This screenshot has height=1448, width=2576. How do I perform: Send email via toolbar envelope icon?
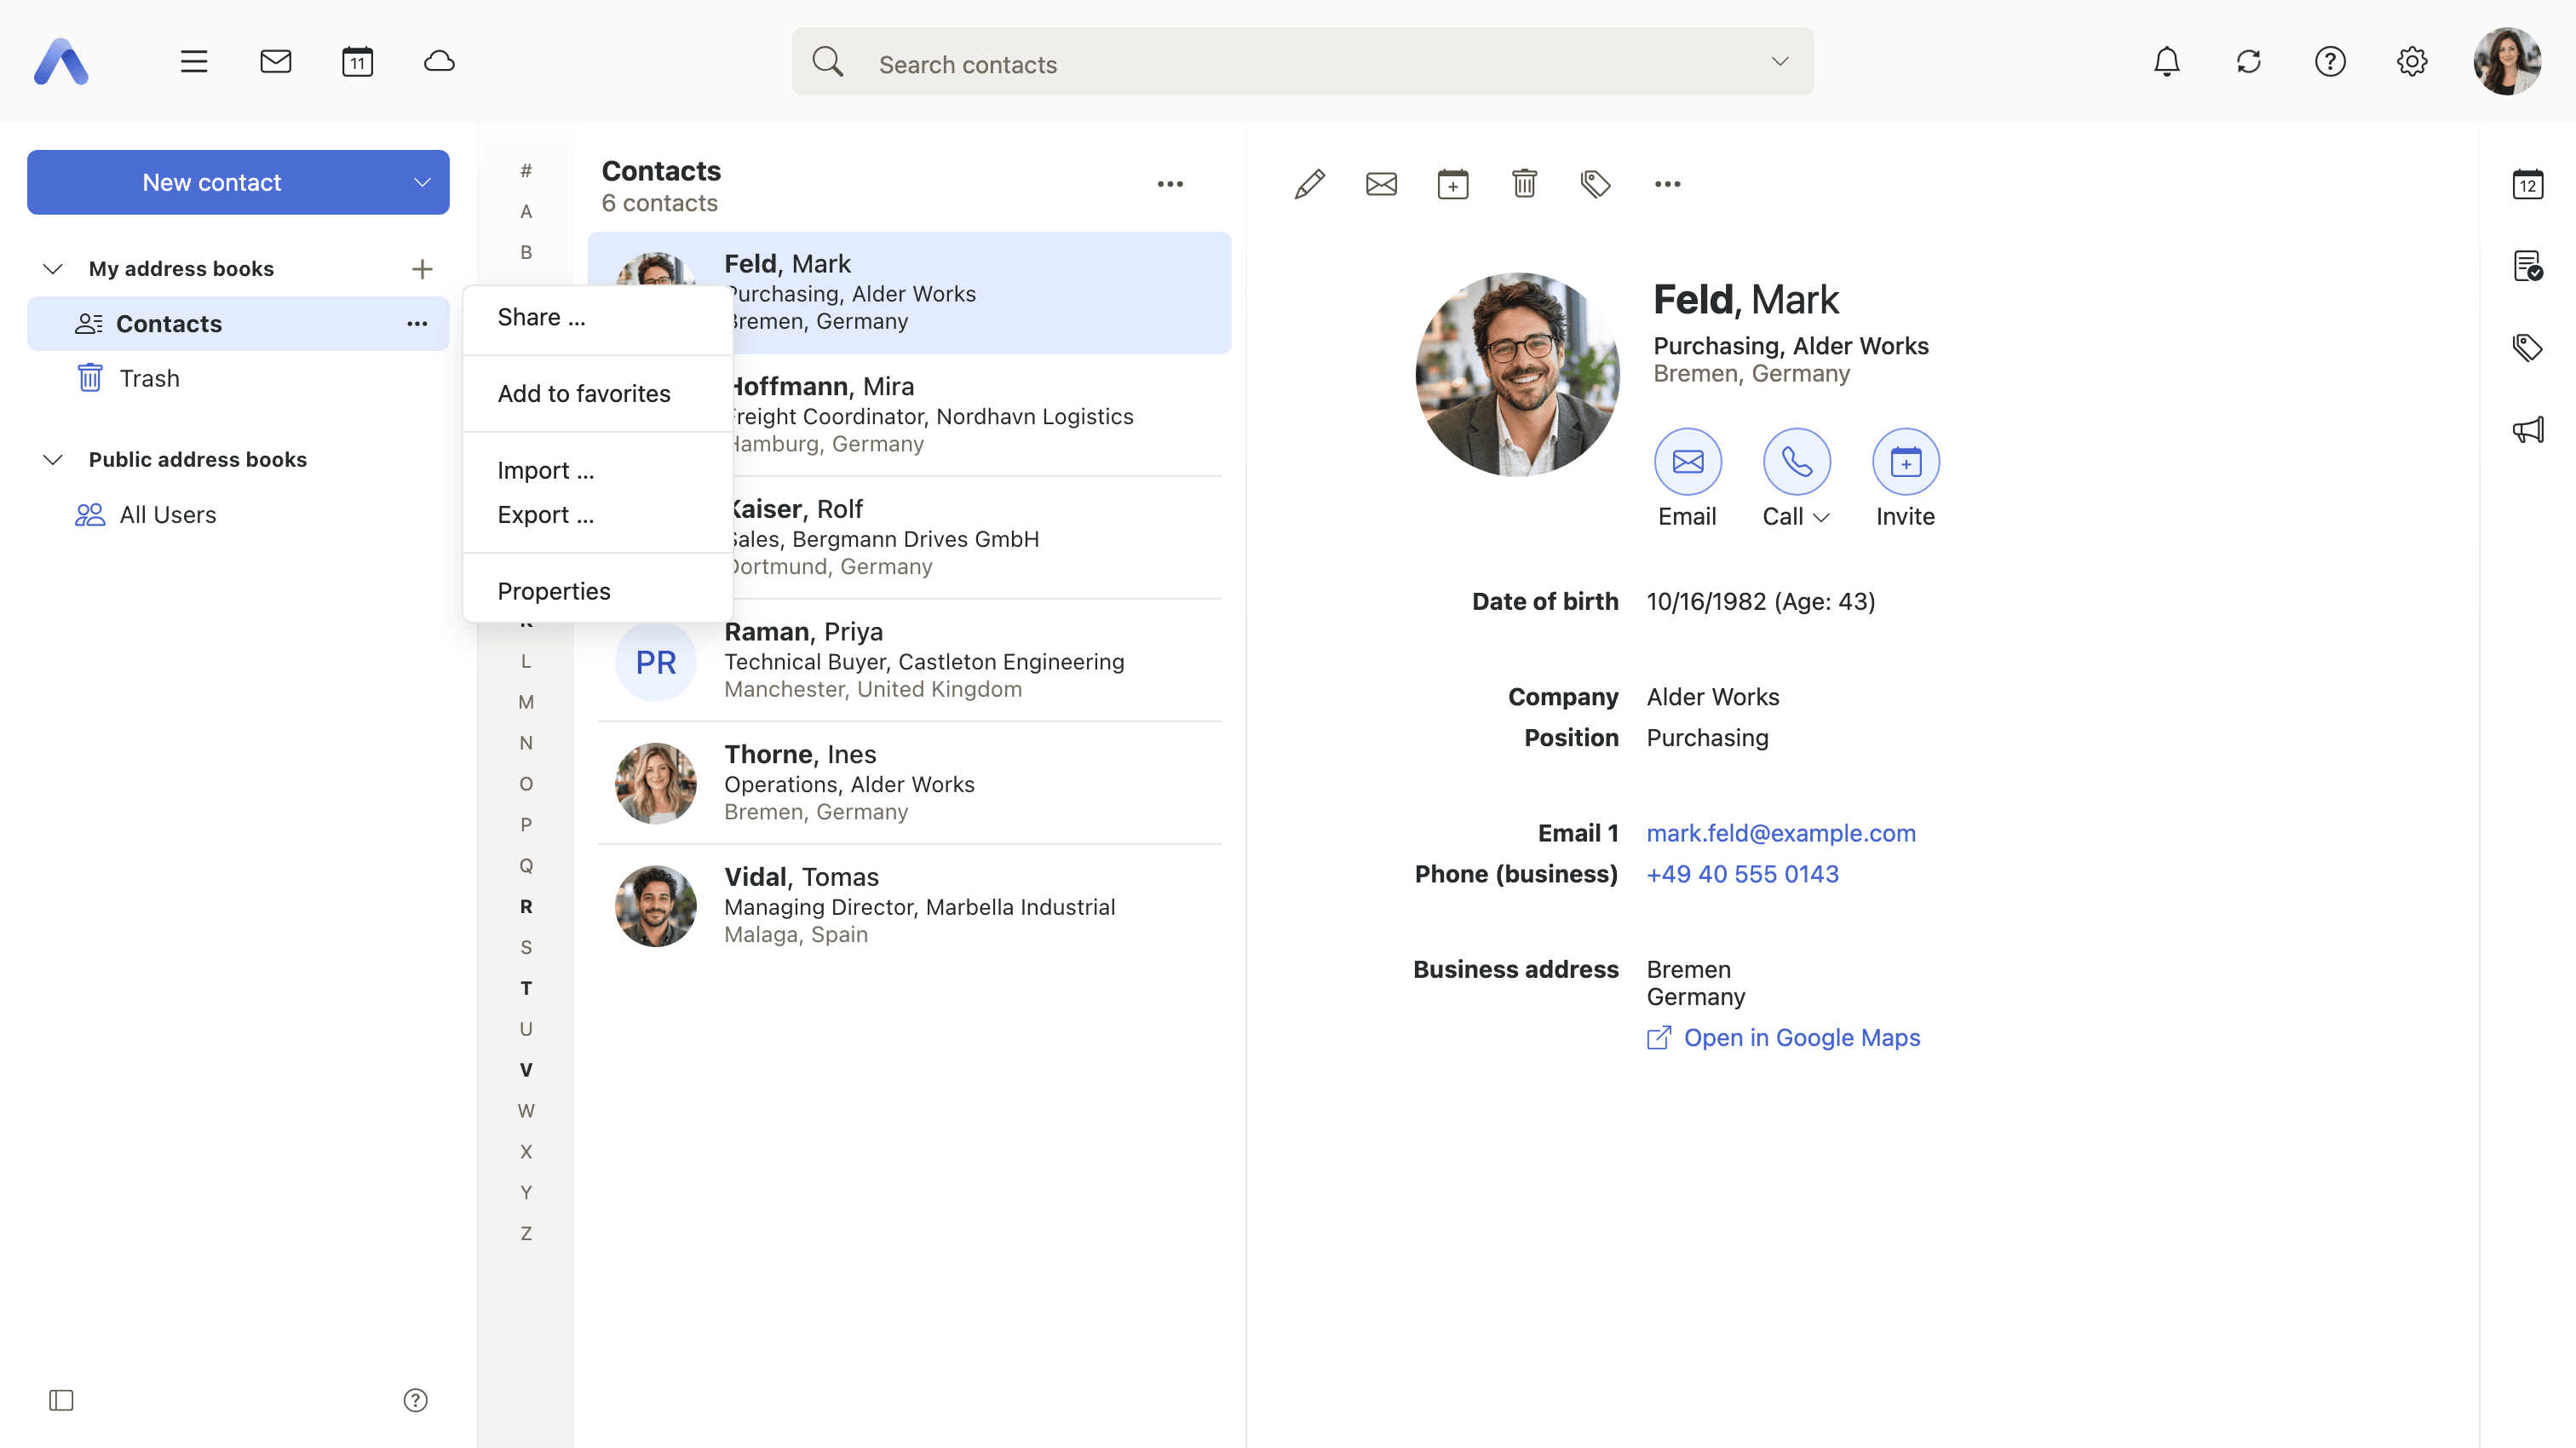pyautogui.click(x=1381, y=184)
